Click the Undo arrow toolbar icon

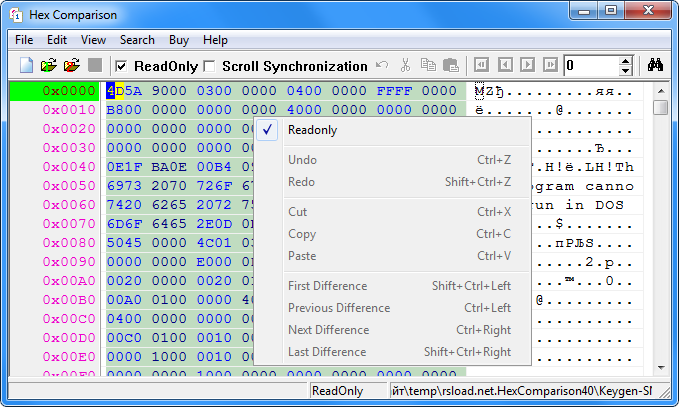tap(382, 66)
